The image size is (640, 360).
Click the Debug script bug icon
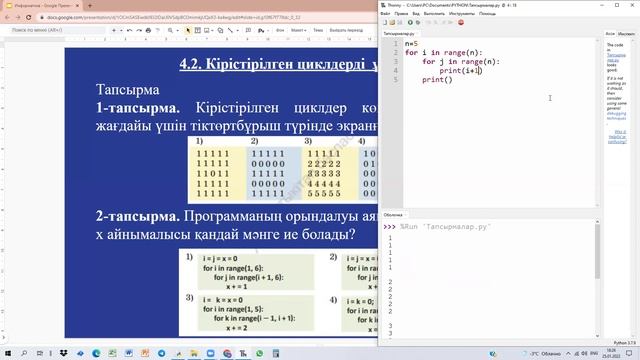tap(418, 22)
